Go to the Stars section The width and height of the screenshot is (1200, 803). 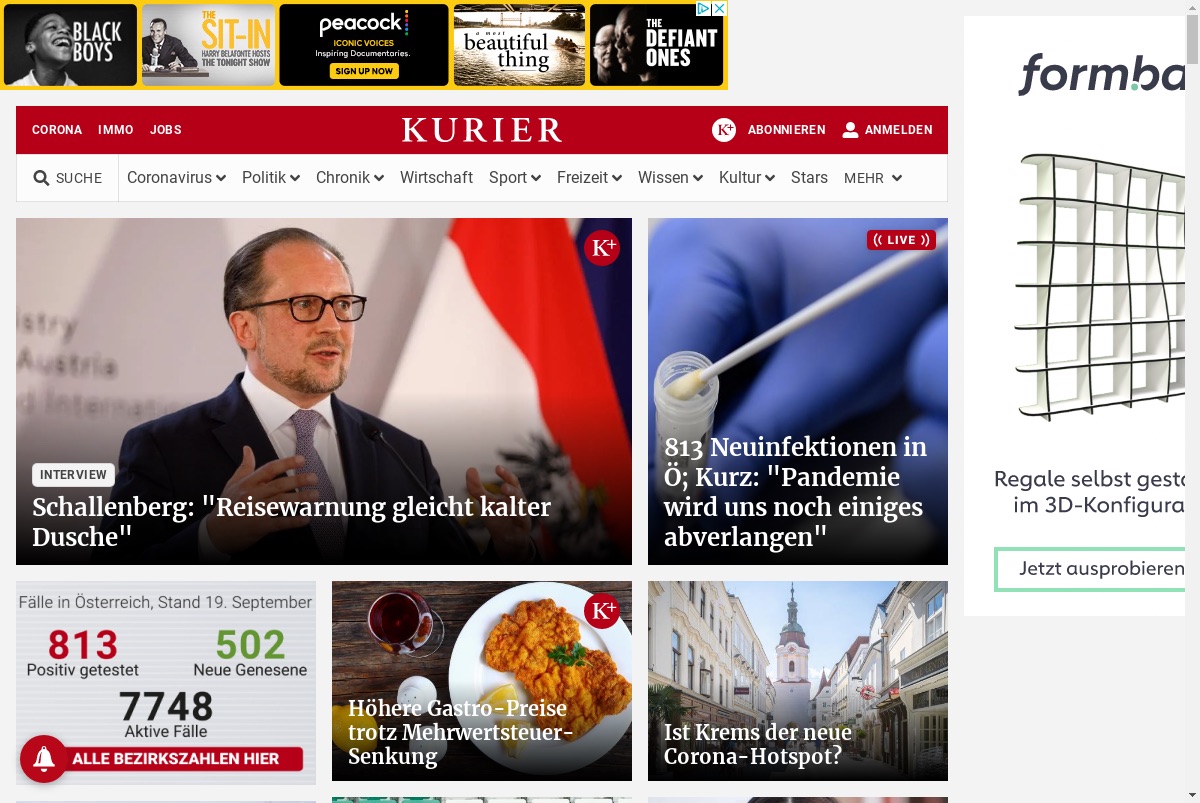809,178
